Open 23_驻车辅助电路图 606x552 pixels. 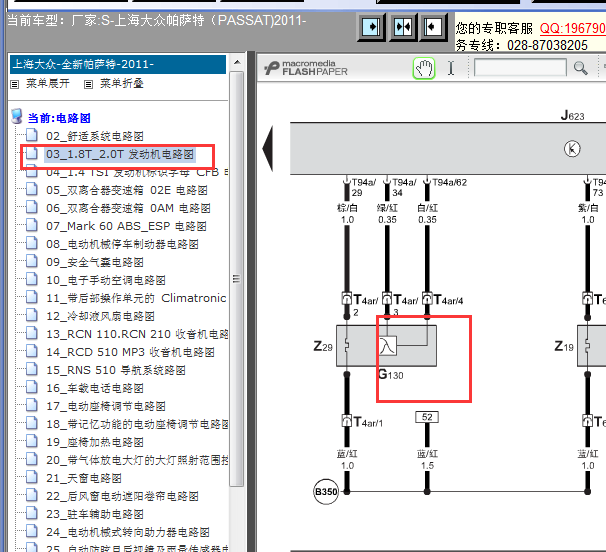point(95,514)
